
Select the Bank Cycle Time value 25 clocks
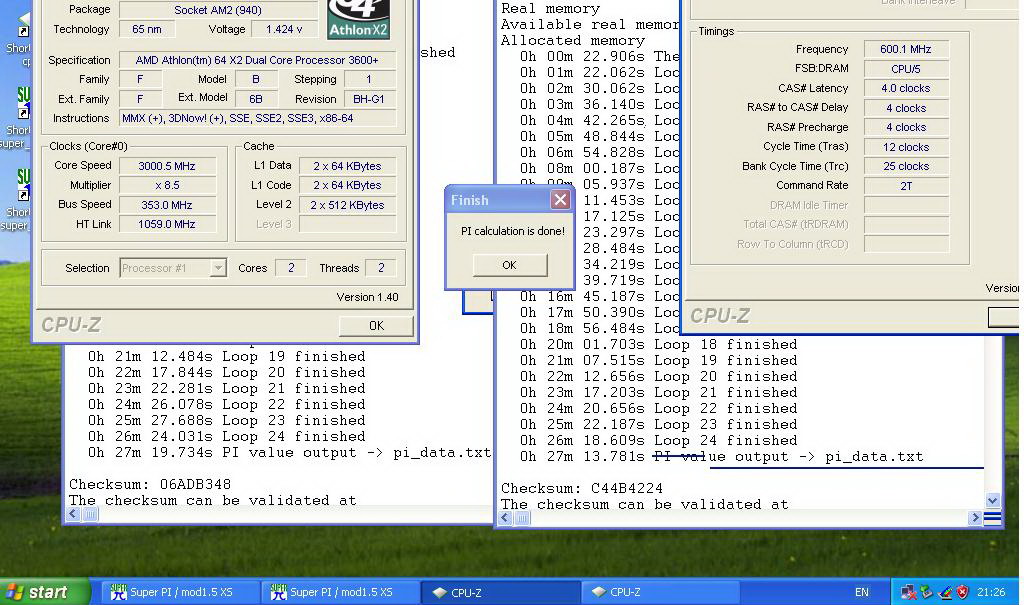pyautogui.click(x=906, y=167)
